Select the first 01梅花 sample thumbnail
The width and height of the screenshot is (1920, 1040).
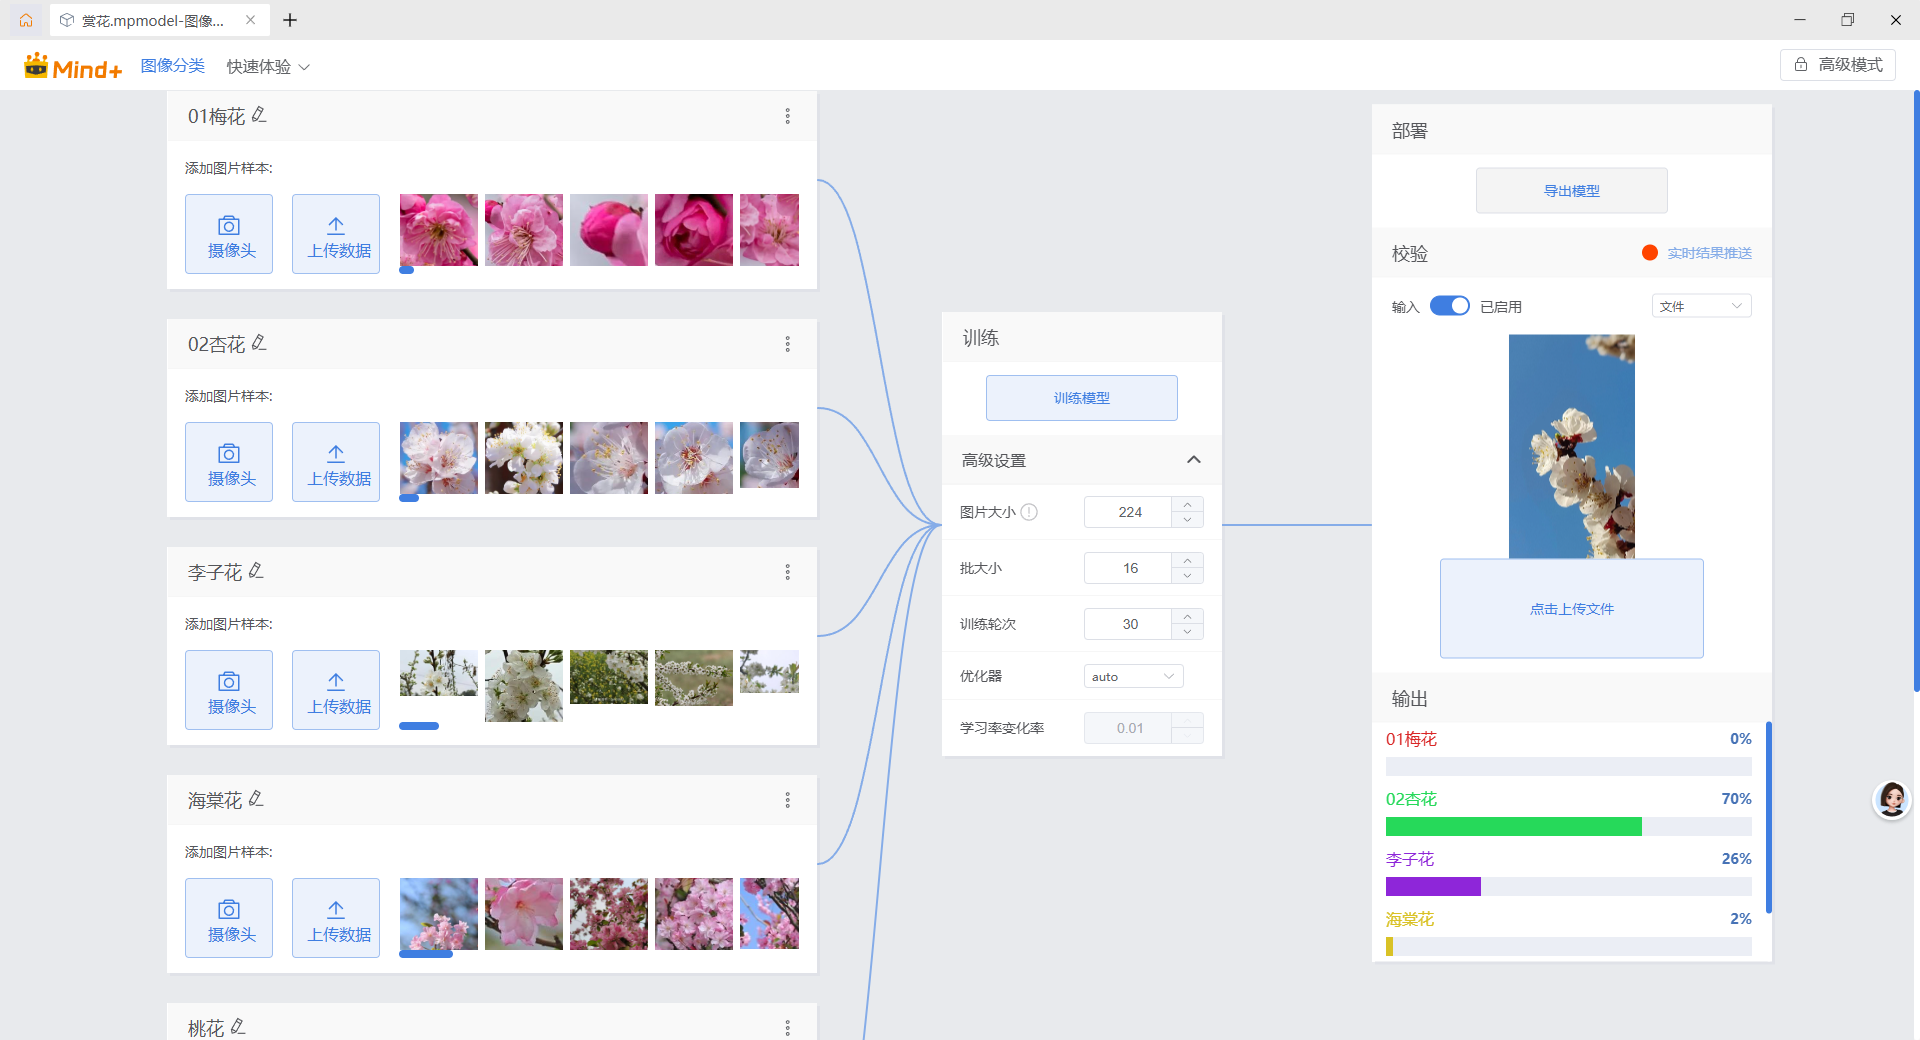[439, 230]
